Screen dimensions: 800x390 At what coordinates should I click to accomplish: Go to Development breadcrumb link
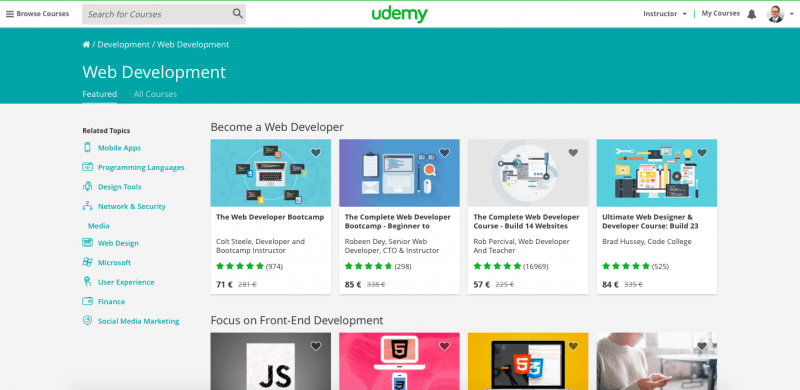click(x=123, y=44)
